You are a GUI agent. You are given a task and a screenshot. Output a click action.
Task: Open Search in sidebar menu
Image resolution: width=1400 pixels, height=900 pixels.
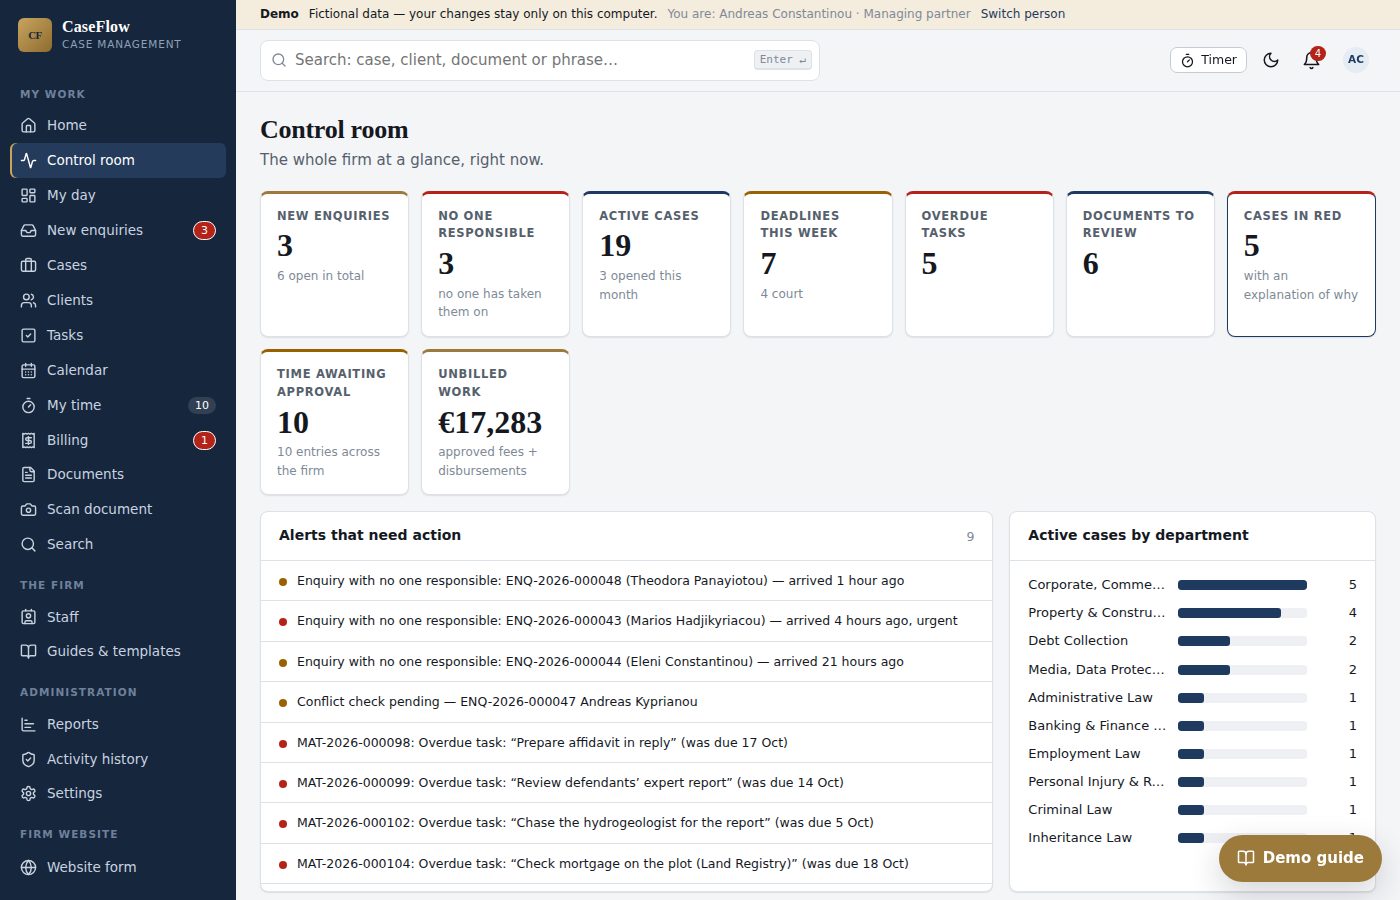118,544
